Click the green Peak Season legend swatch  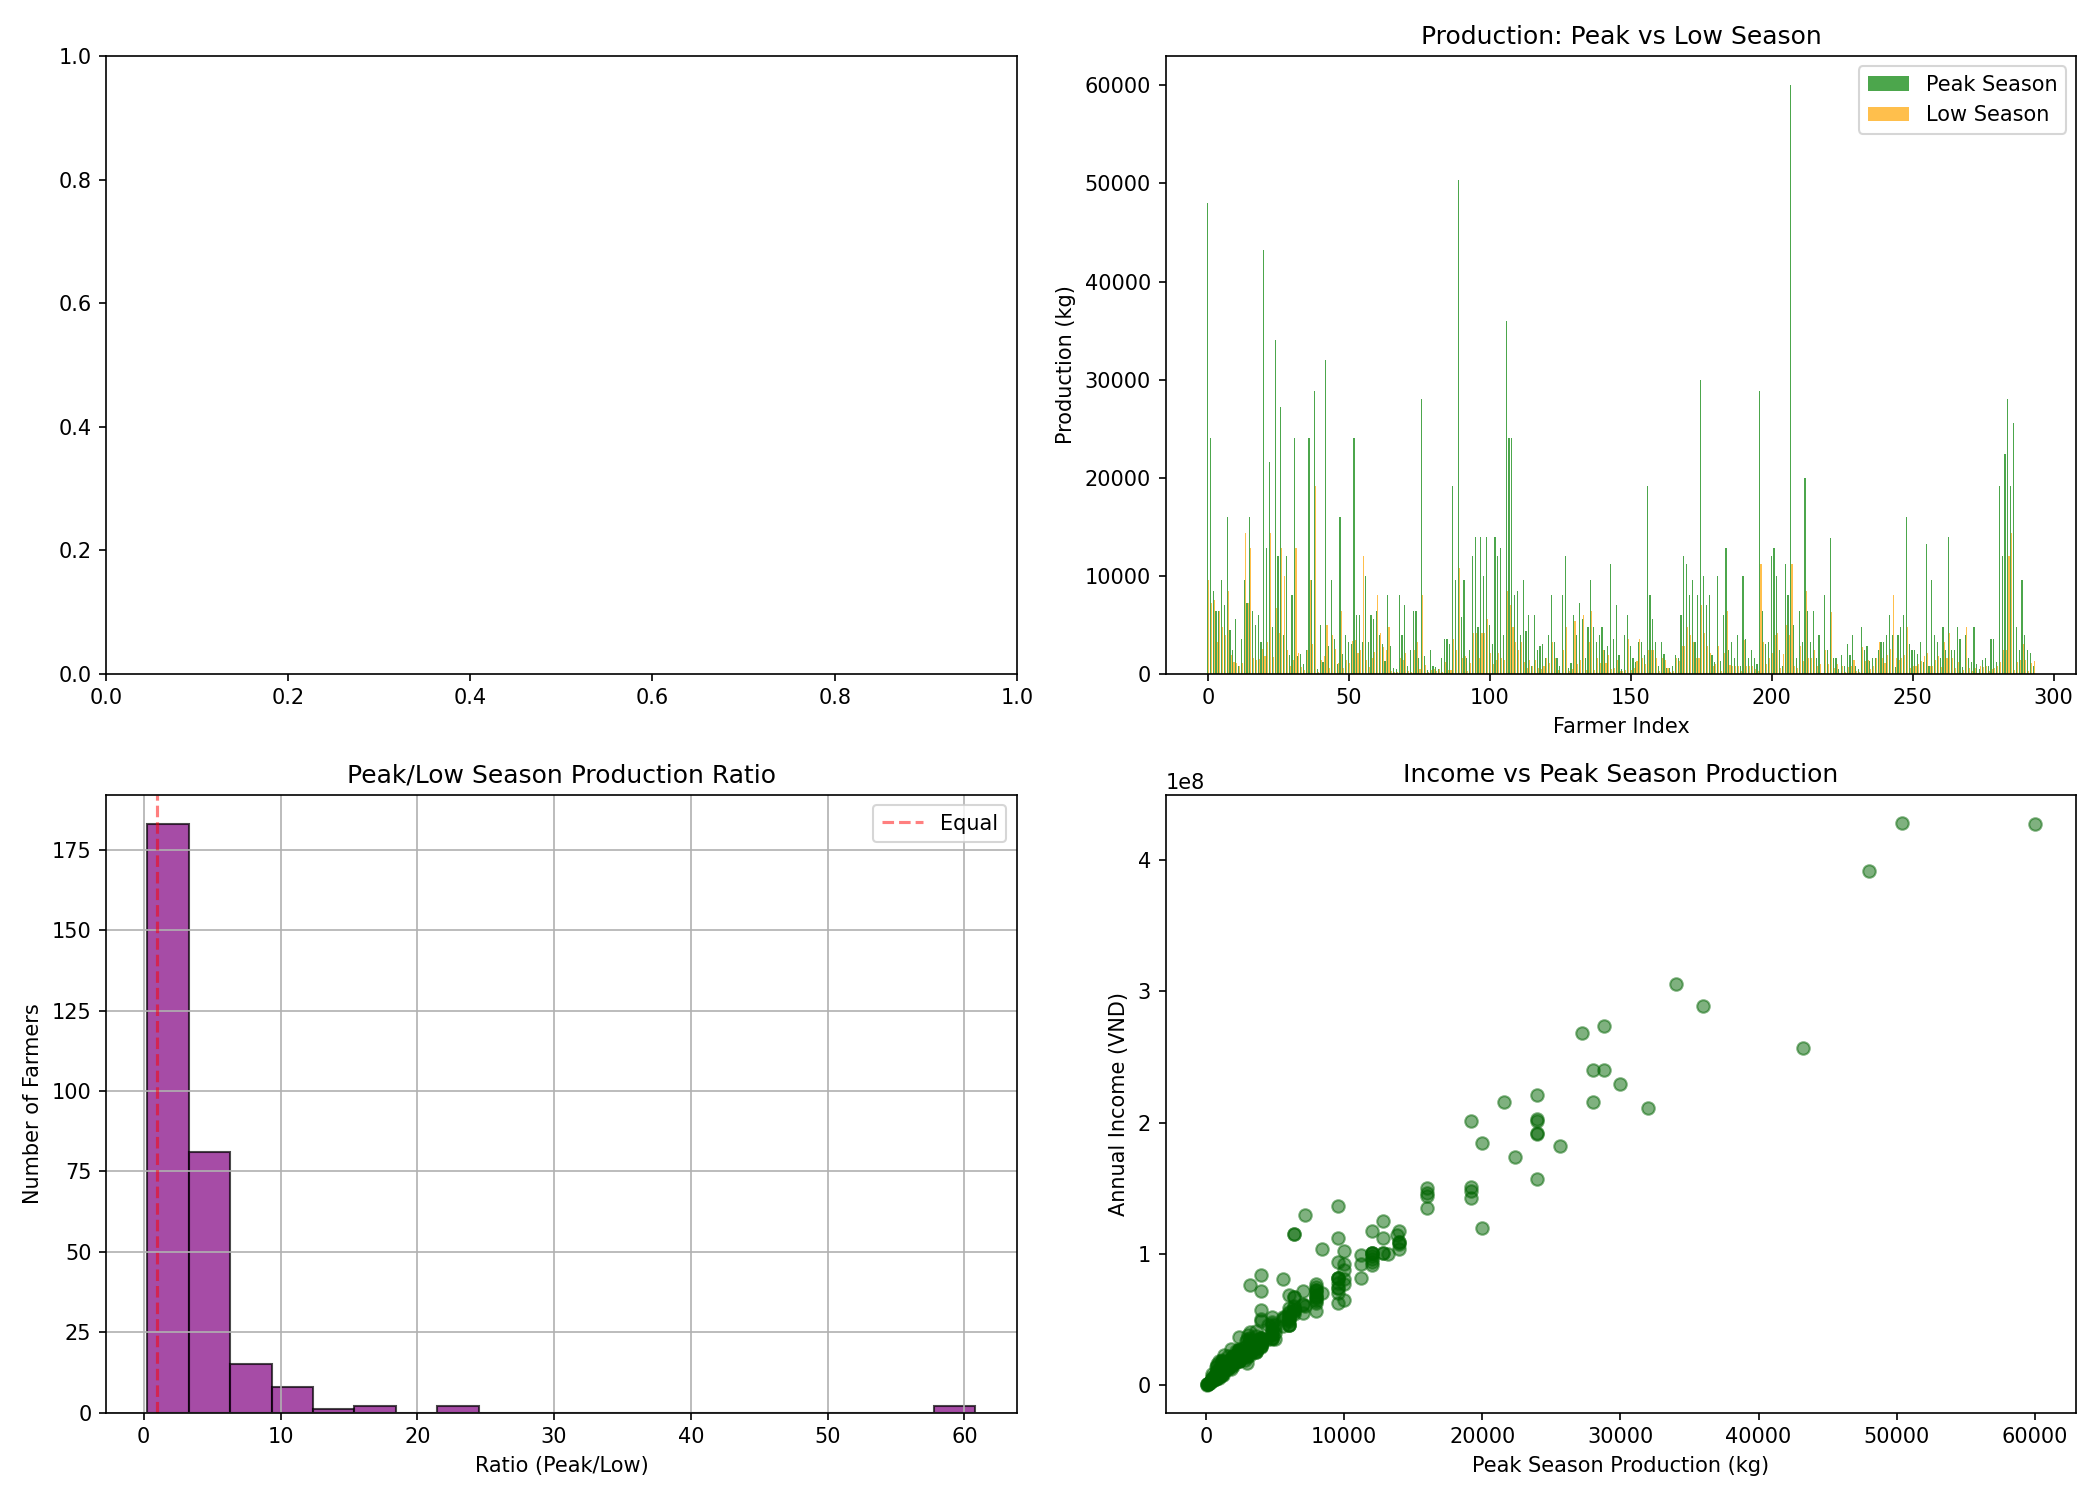click(x=1888, y=84)
